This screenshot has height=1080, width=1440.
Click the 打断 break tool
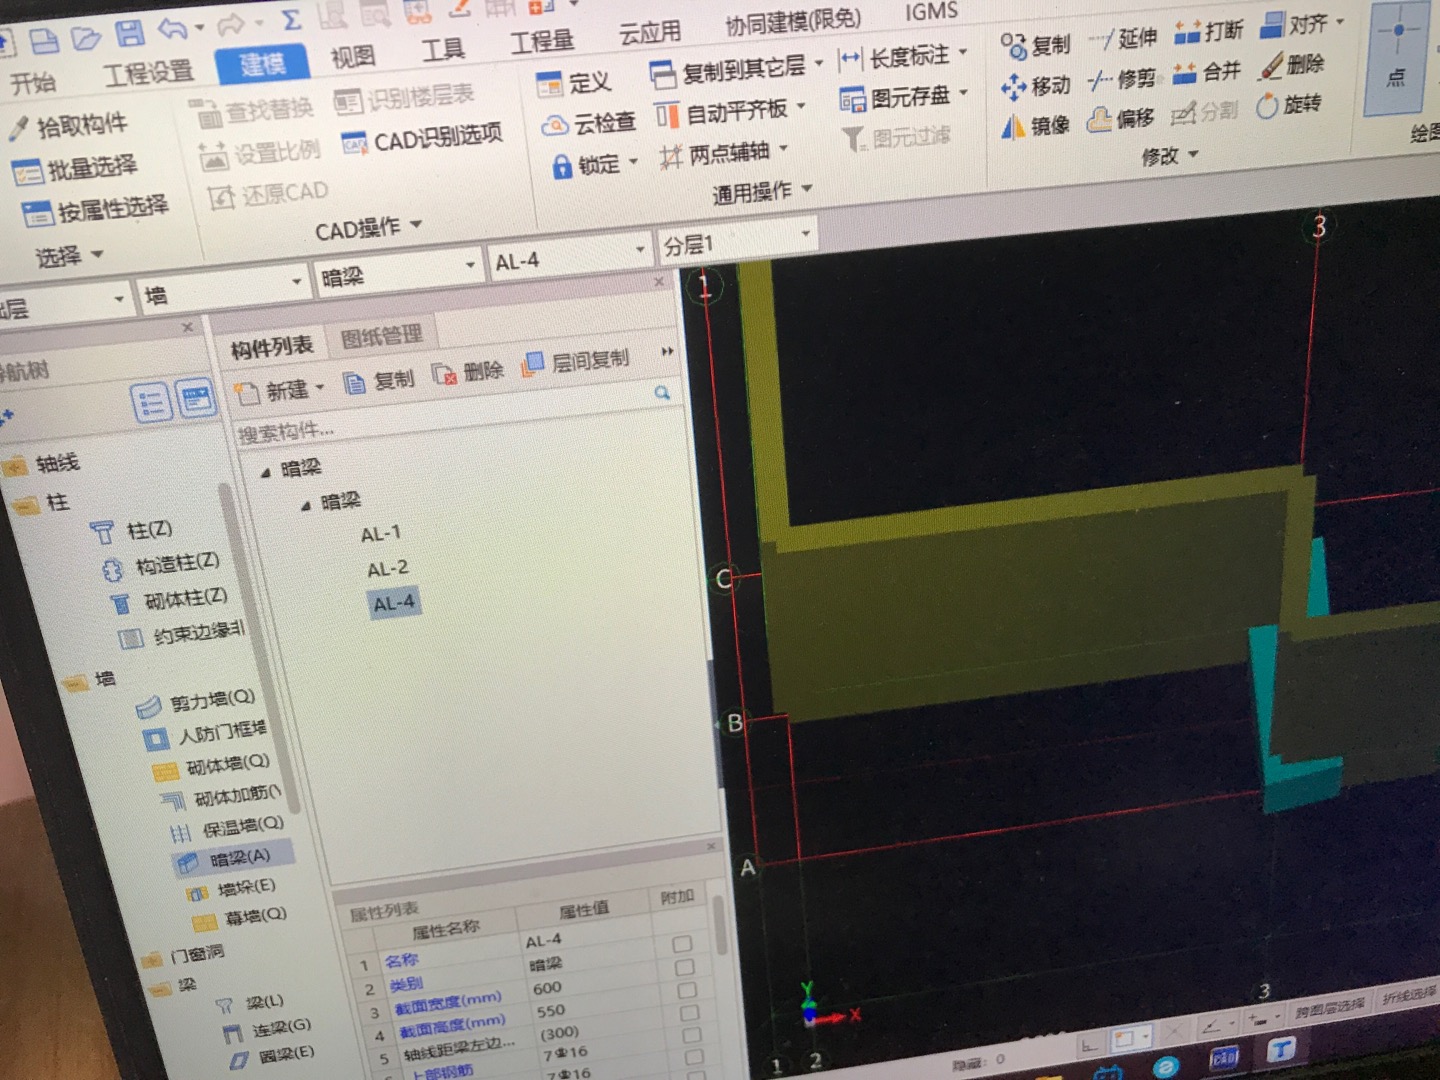[1208, 31]
